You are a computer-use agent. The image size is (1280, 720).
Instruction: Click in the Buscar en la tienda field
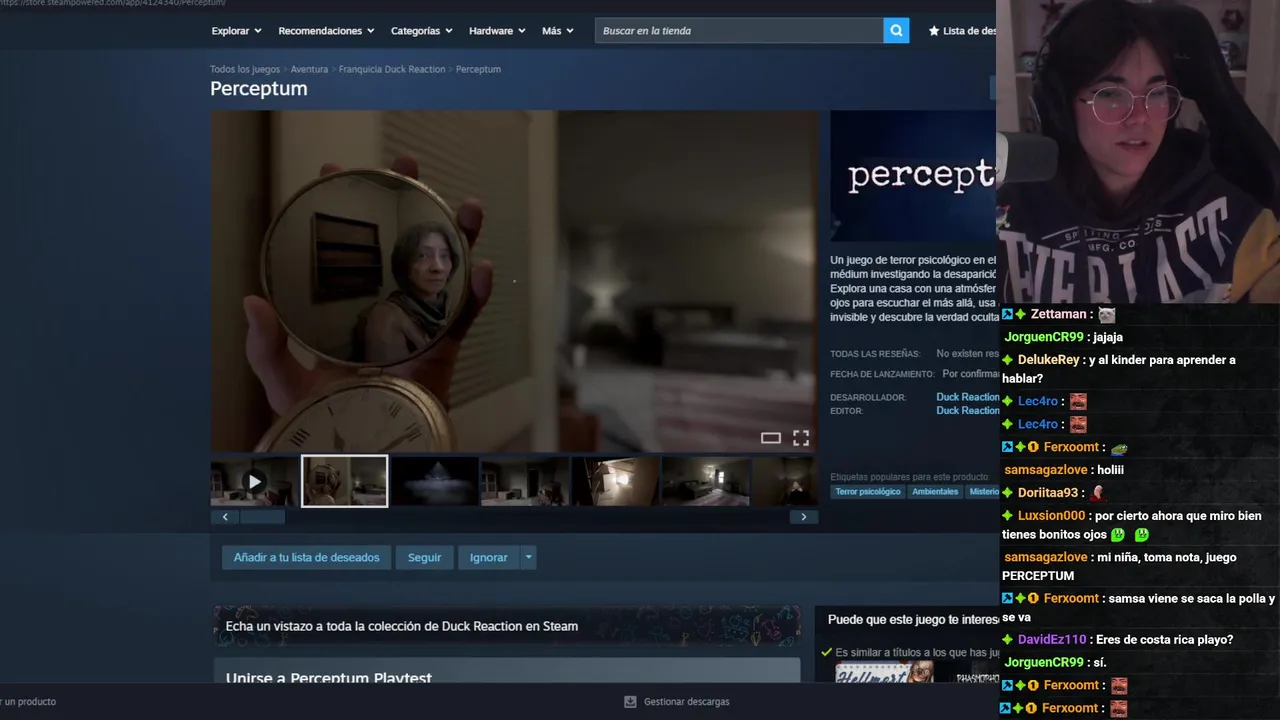pos(739,31)
